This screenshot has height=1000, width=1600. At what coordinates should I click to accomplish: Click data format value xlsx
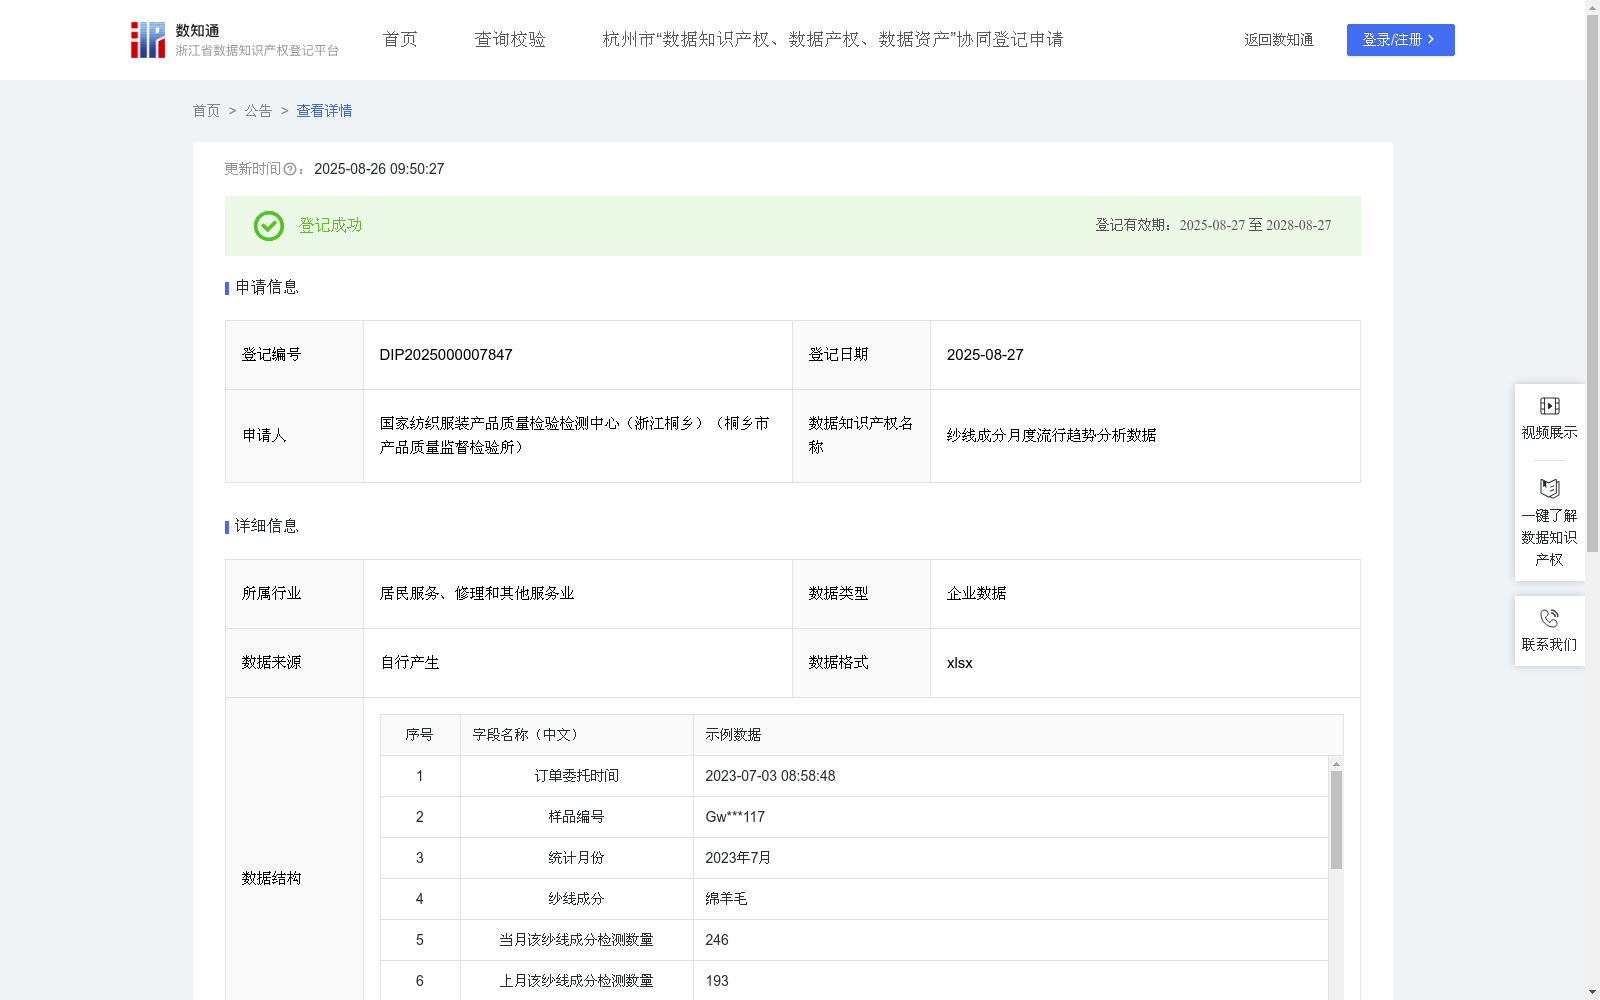coord(960,663)
